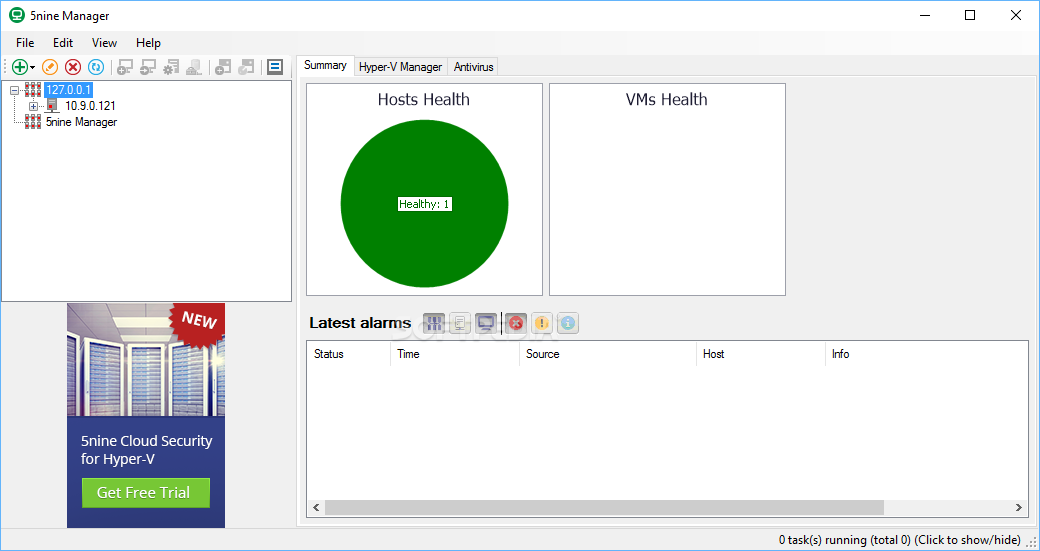Click the 'Hosts Health' heading
Image resolution: width=1040 pixels, height=551 pixels.
click(424, 99)
